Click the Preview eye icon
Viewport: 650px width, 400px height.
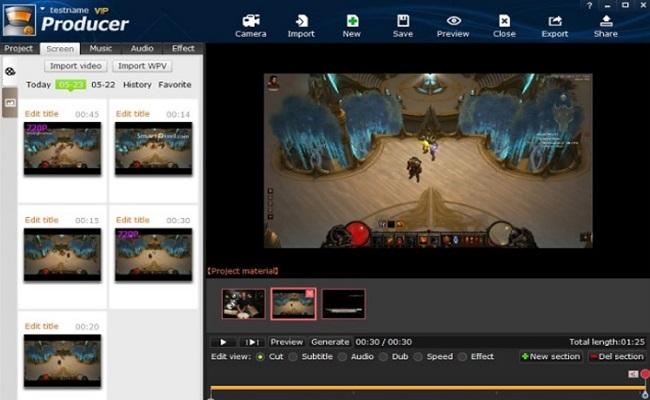tap(453, 21)
